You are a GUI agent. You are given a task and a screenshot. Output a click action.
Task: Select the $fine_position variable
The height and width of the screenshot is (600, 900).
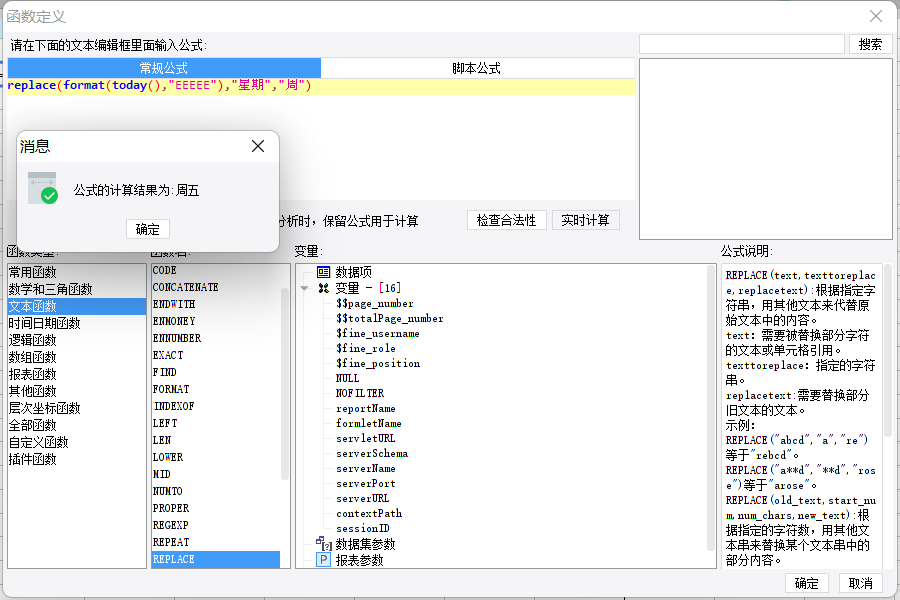point(378,363)
